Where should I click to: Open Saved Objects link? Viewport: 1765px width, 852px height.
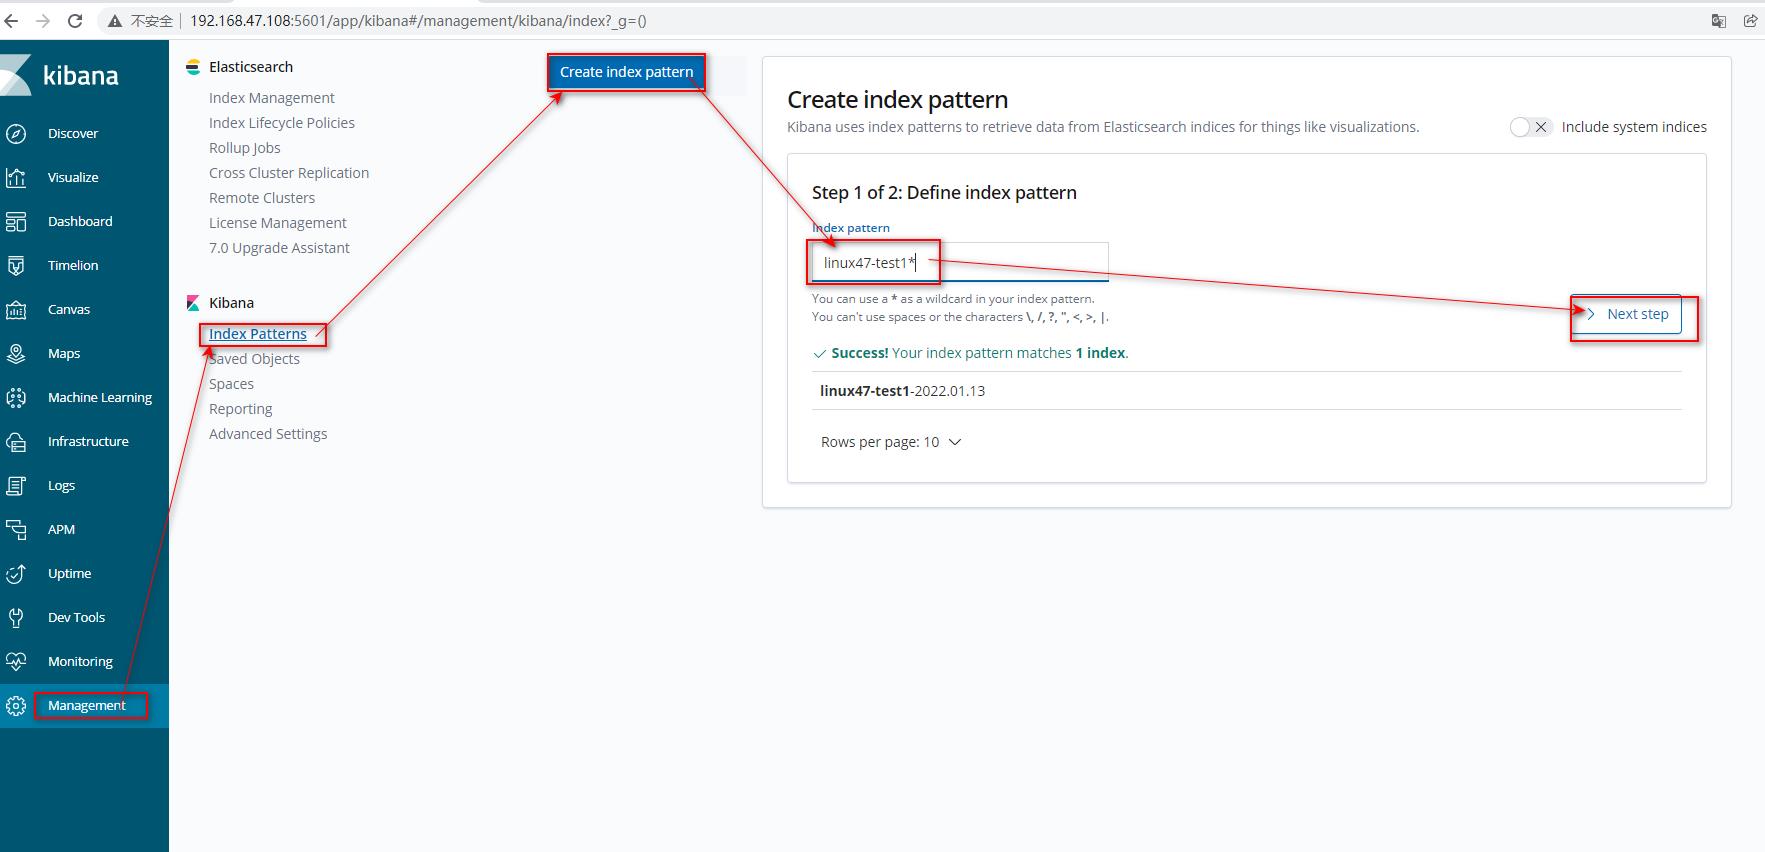(x=254, y=359)
